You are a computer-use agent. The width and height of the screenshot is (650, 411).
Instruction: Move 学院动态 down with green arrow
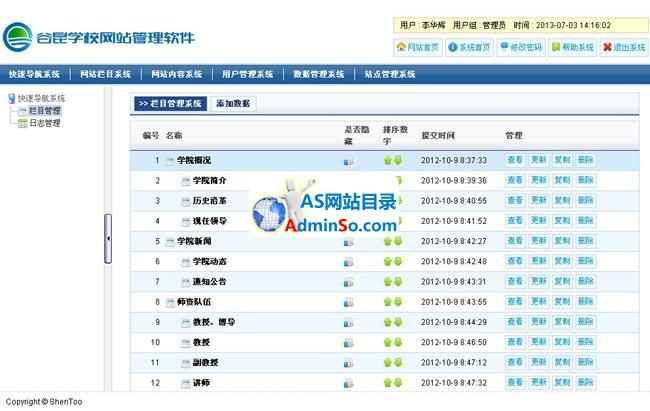(x=398, y=262)
